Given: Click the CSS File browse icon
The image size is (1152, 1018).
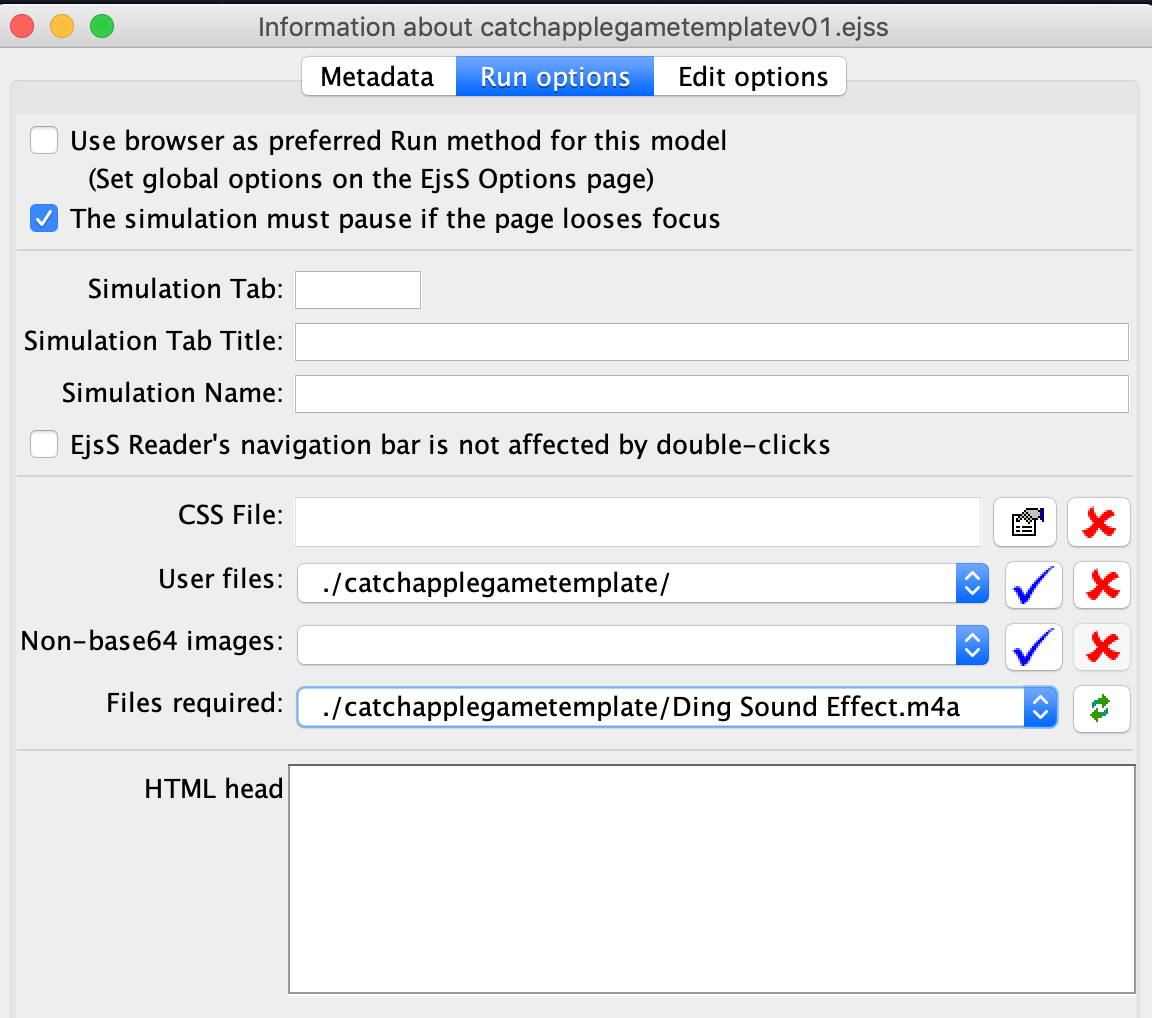Looking at the screenshot, I should click(1025, 522).
